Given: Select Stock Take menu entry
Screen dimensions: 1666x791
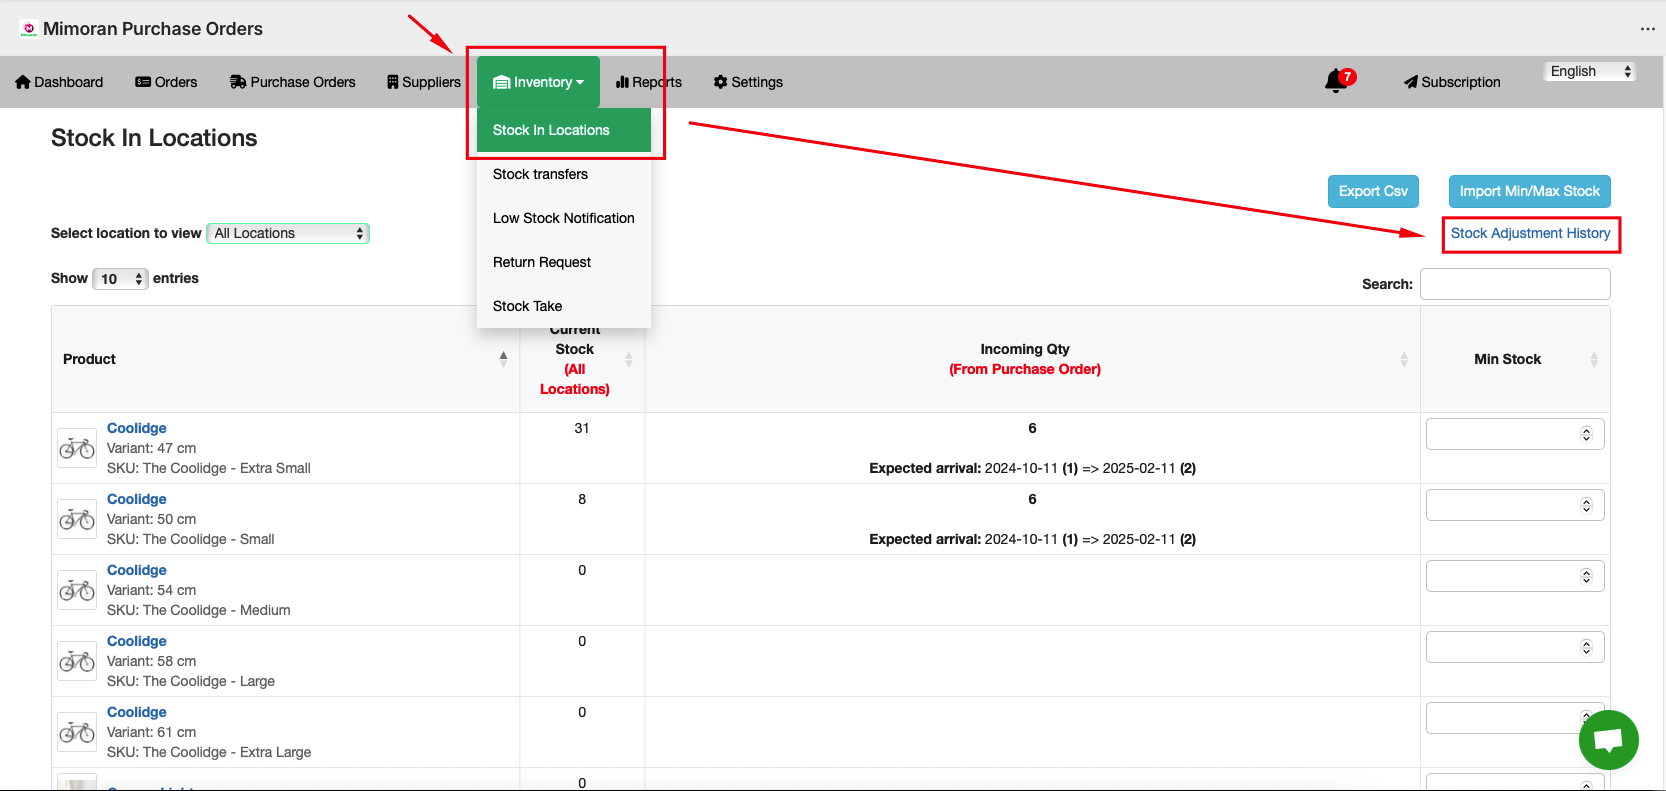Looking at the screenshot, I should pyautogui.click(x=564, y=306).
